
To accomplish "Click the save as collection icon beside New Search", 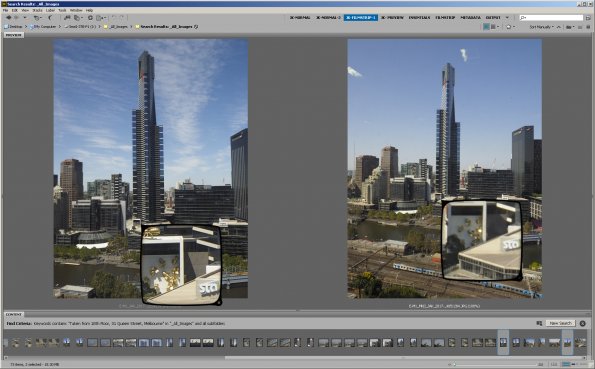I will point(539,323).
